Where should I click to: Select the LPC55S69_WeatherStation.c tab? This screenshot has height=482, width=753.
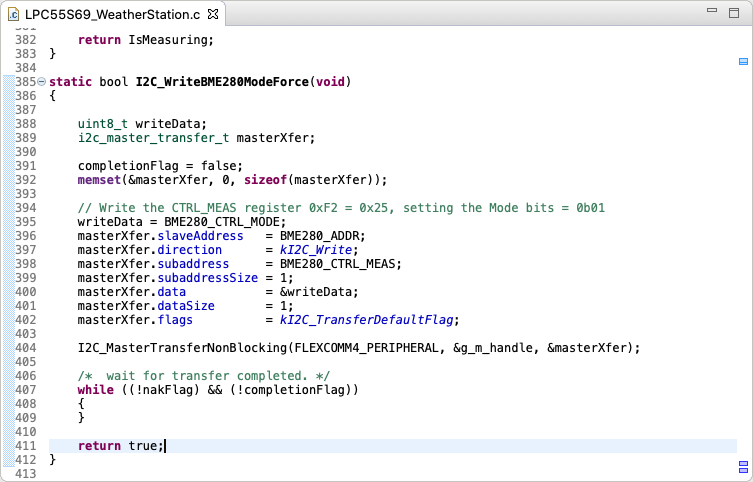coord(110,13)
